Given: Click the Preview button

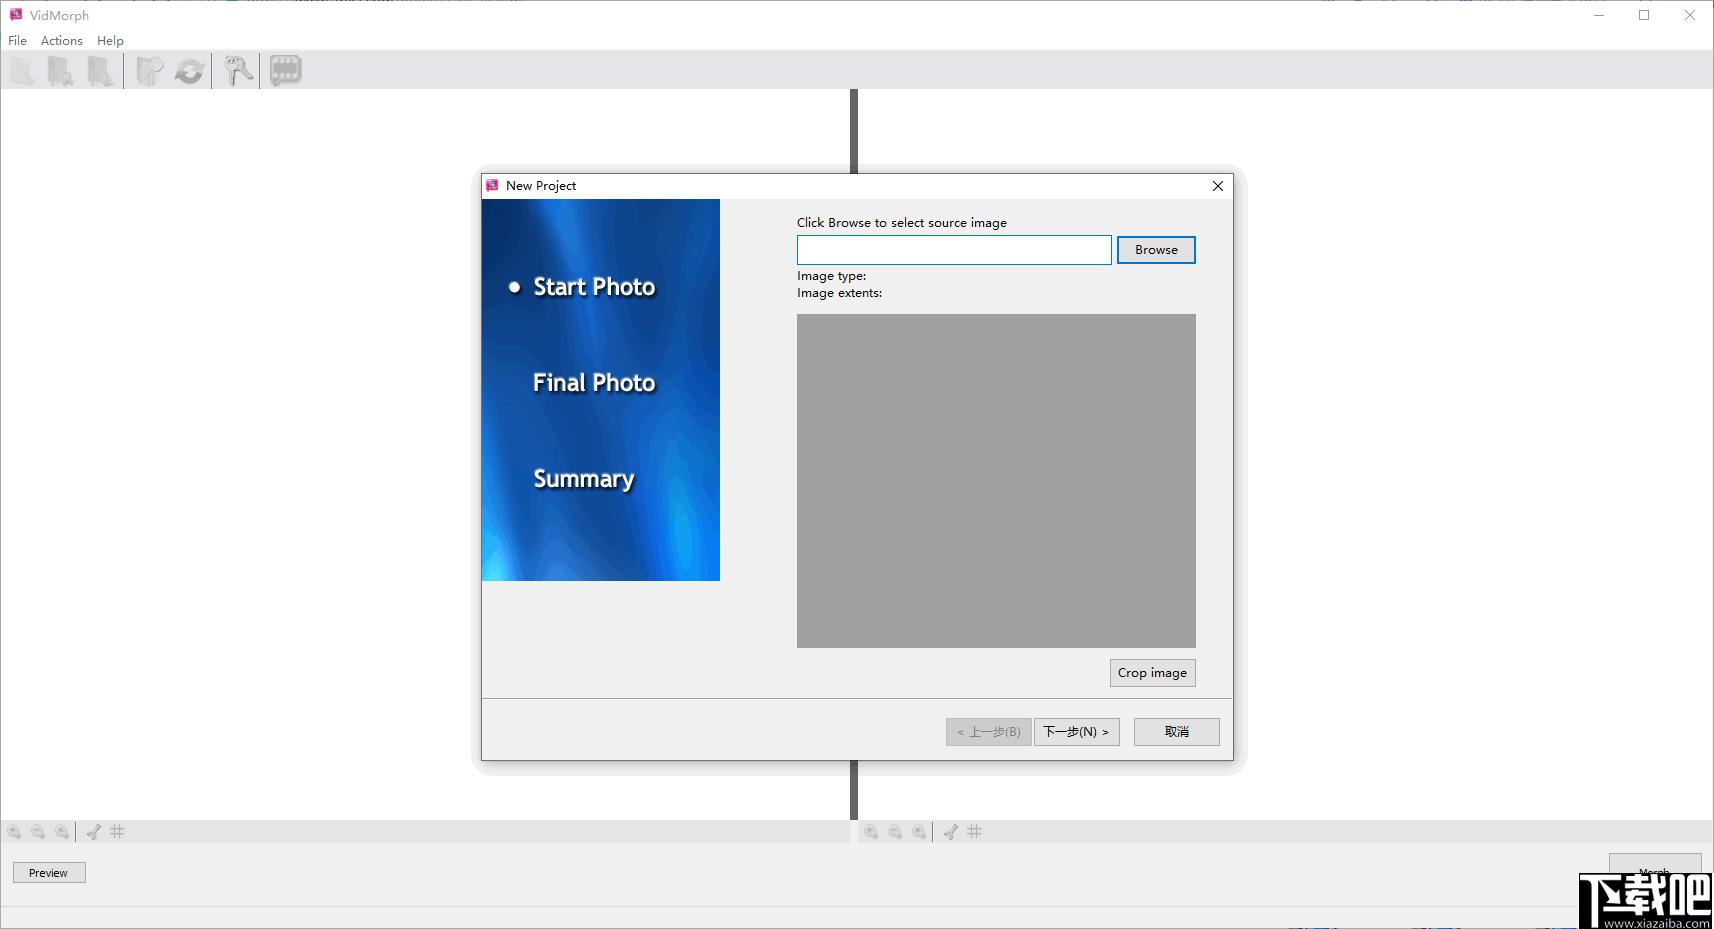Looking at the screenshot, I should pyautogui.click(x=49, y=873).
